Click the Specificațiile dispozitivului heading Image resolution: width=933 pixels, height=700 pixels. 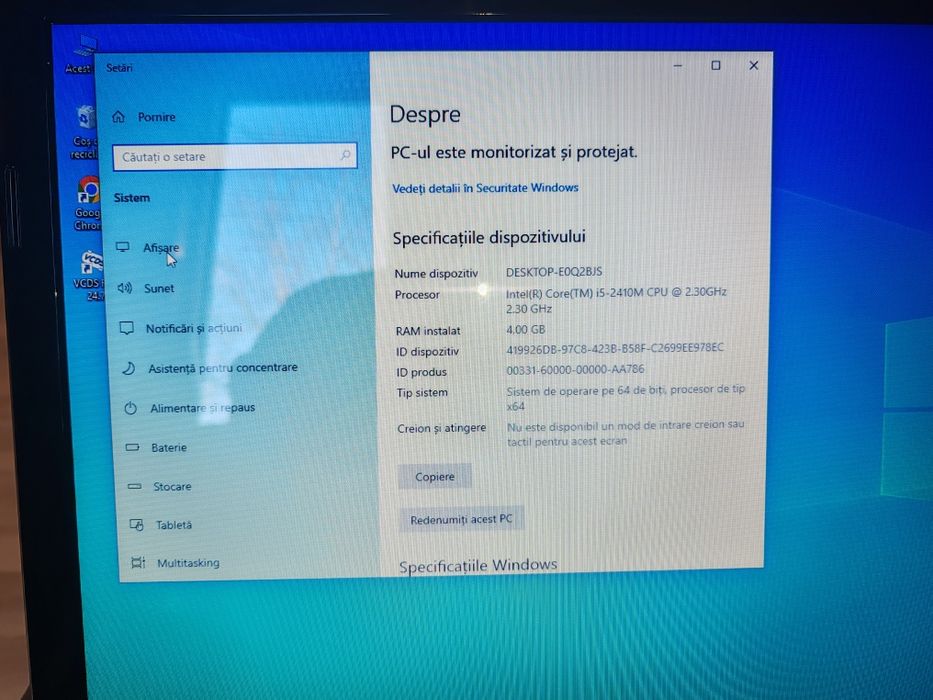coord(489,237)
